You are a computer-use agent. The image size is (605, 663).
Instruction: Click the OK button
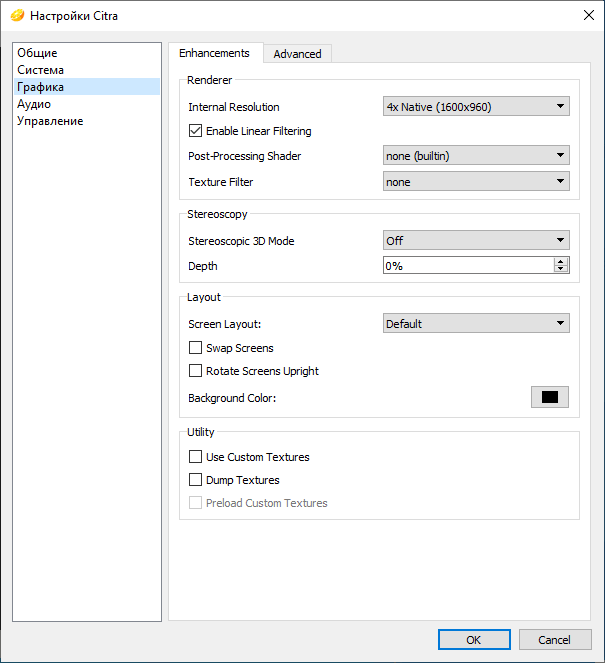point(474,640)
